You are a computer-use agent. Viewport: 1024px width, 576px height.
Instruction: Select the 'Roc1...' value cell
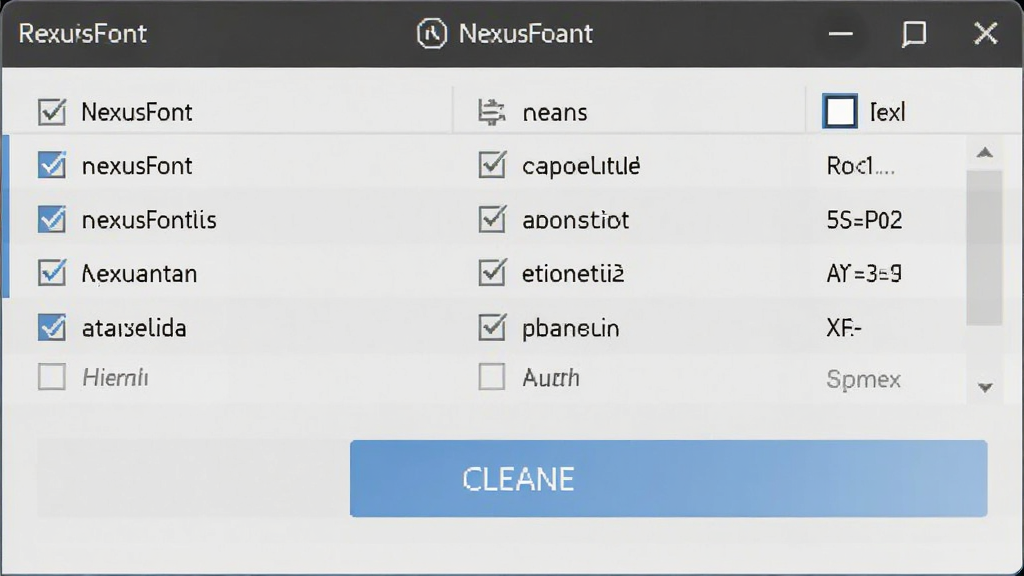tap(860, 166)
